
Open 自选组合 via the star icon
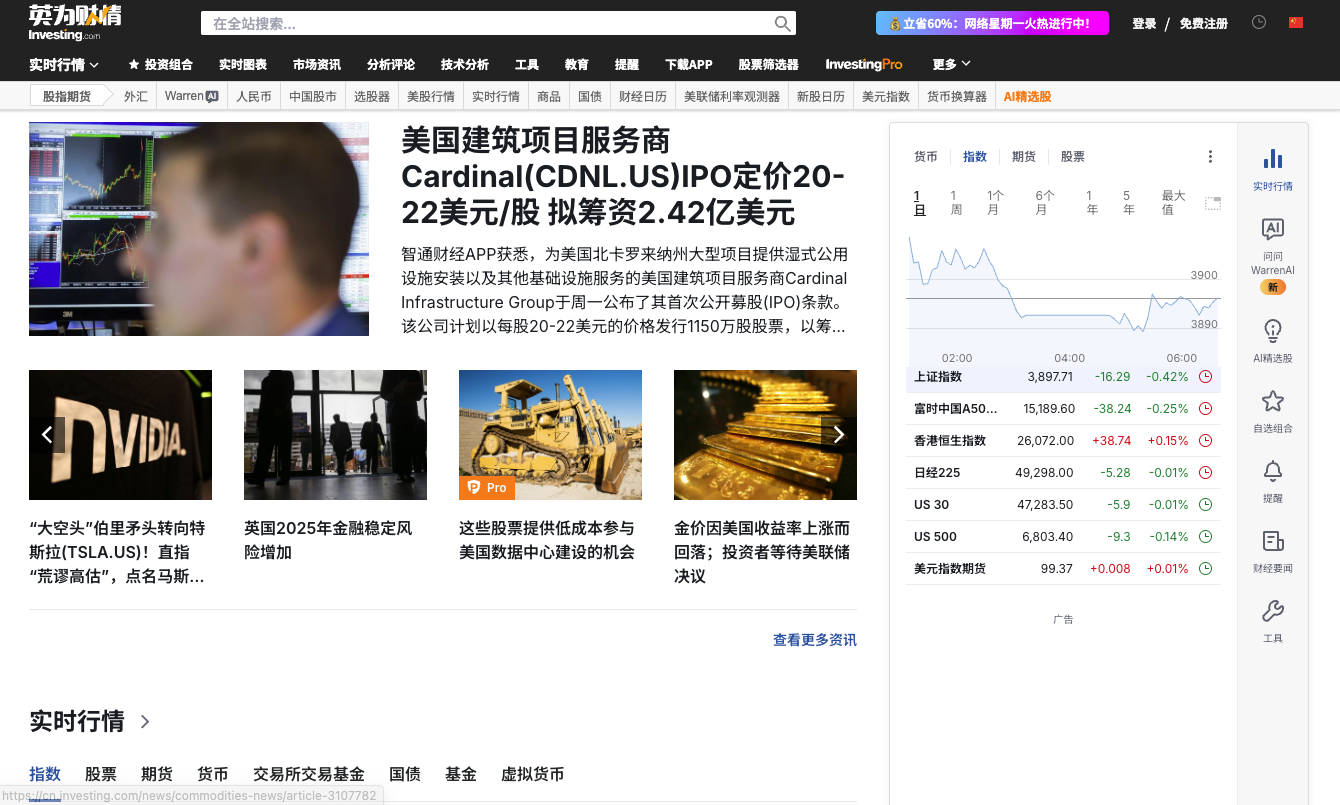point(1272,401)
